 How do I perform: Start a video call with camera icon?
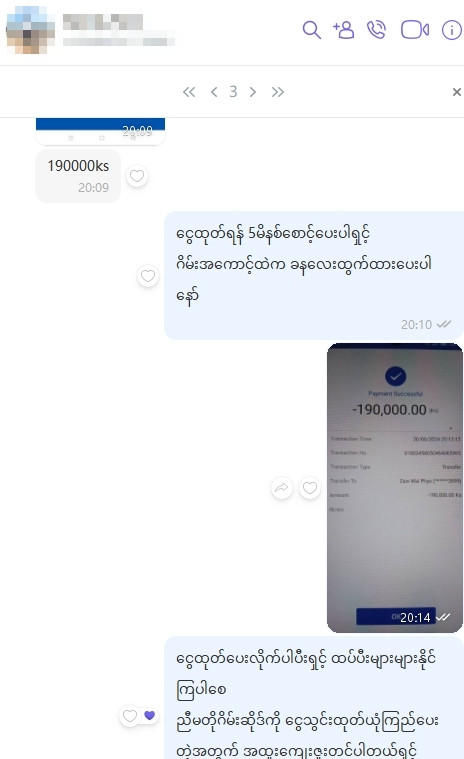point(415,30)
